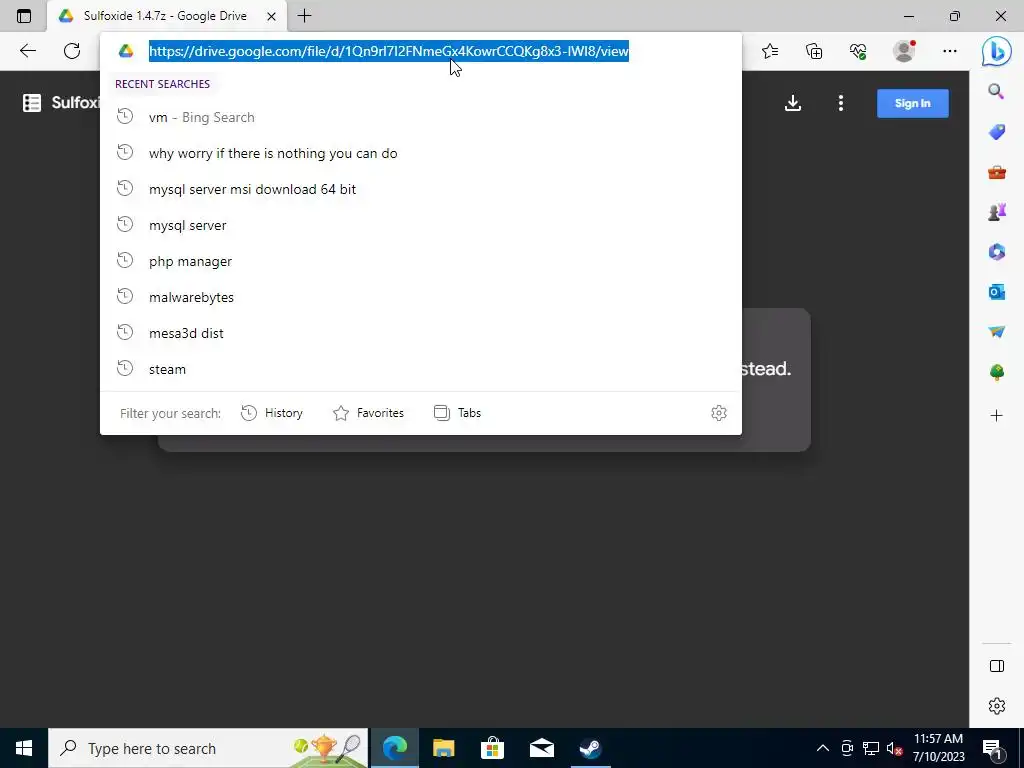Reload the page with the Refresh icon

[x=72, y=51]
